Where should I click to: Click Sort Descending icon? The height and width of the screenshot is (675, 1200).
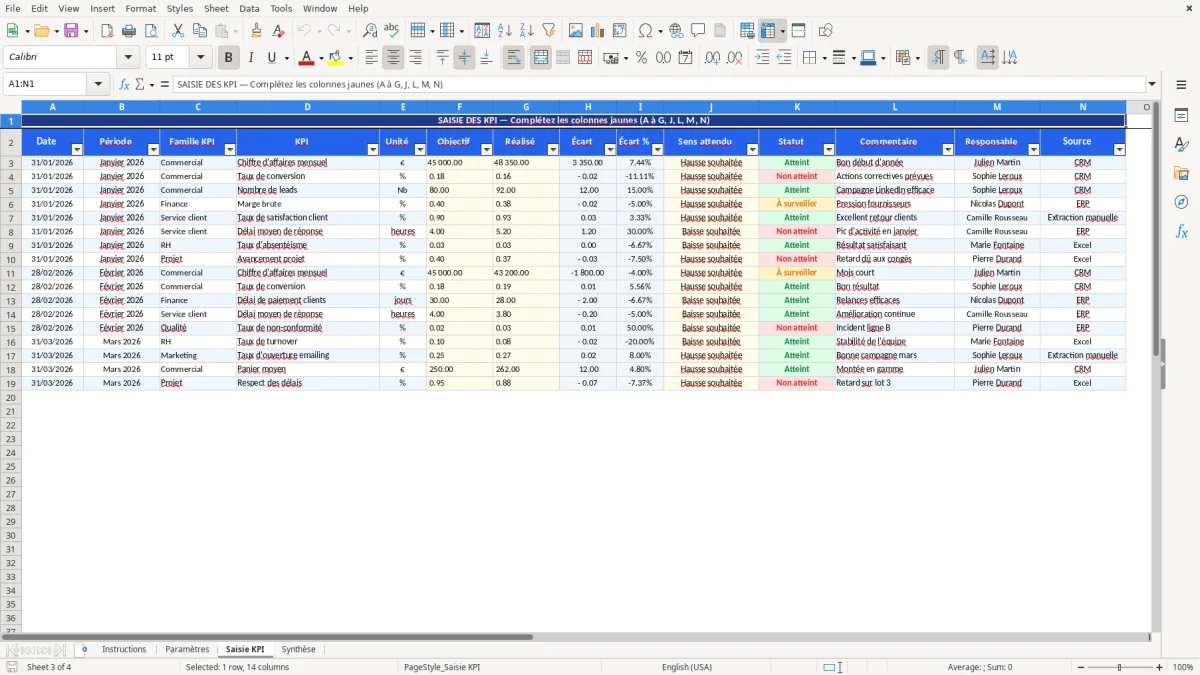(x=527, y=31)
